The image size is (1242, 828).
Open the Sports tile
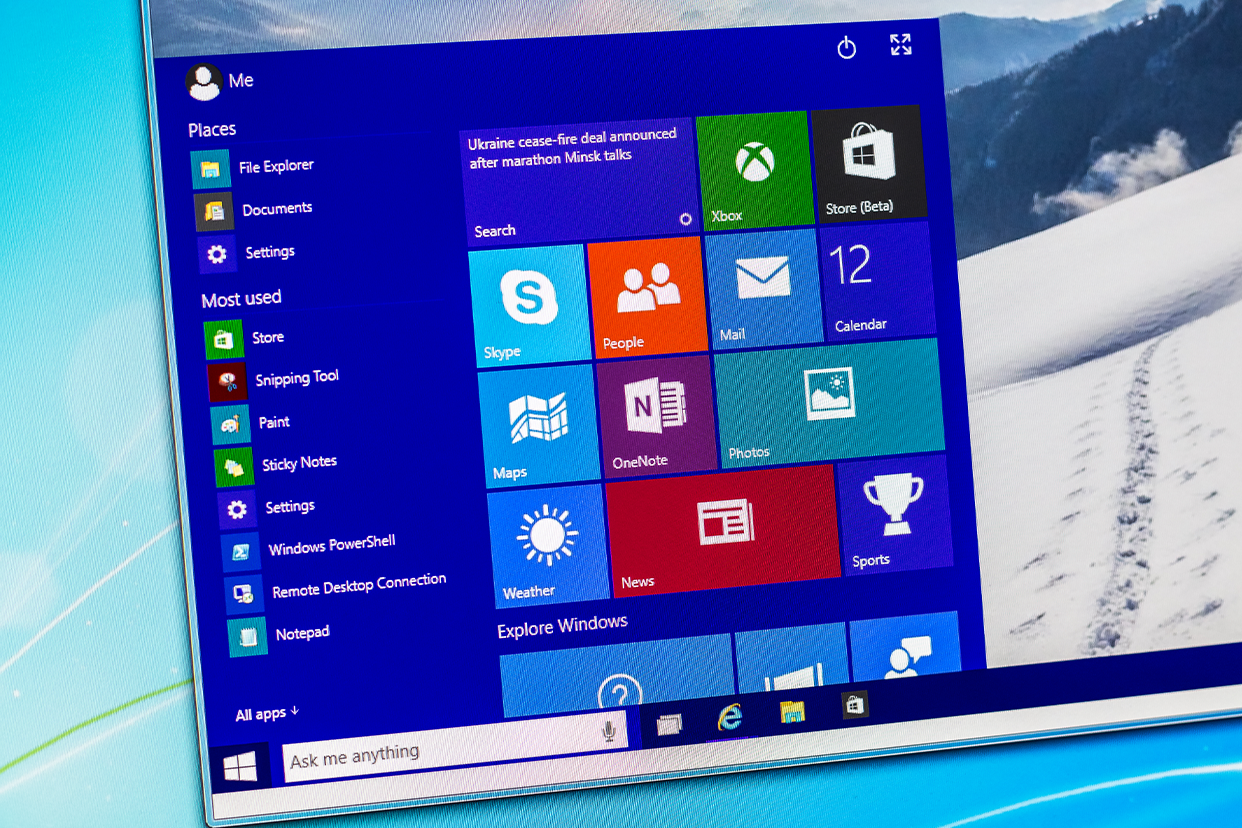(894, 516)
